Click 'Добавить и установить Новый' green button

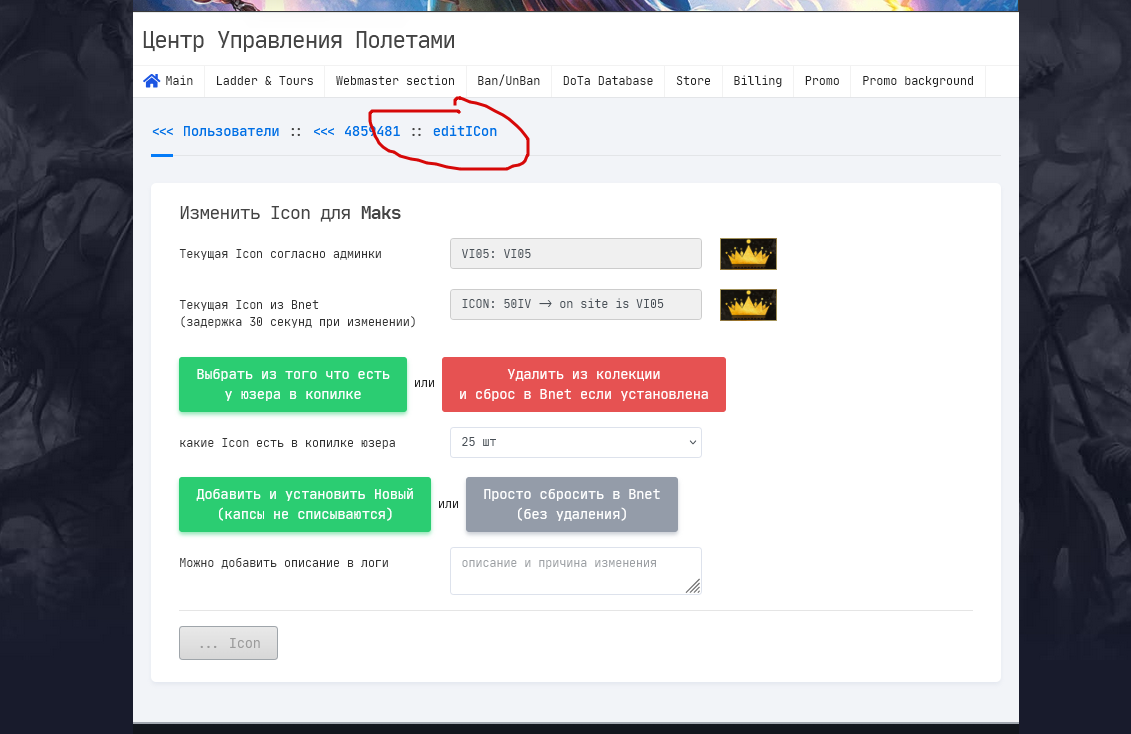point(305,504)
